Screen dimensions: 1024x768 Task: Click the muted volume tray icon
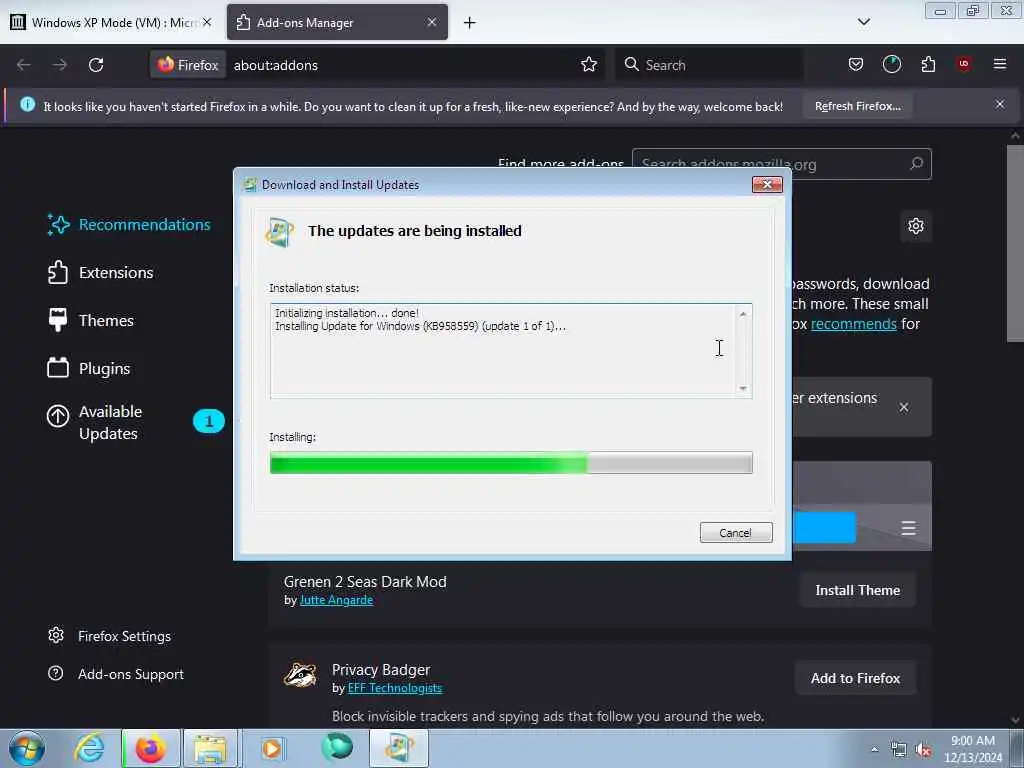[x=923, y=750]
